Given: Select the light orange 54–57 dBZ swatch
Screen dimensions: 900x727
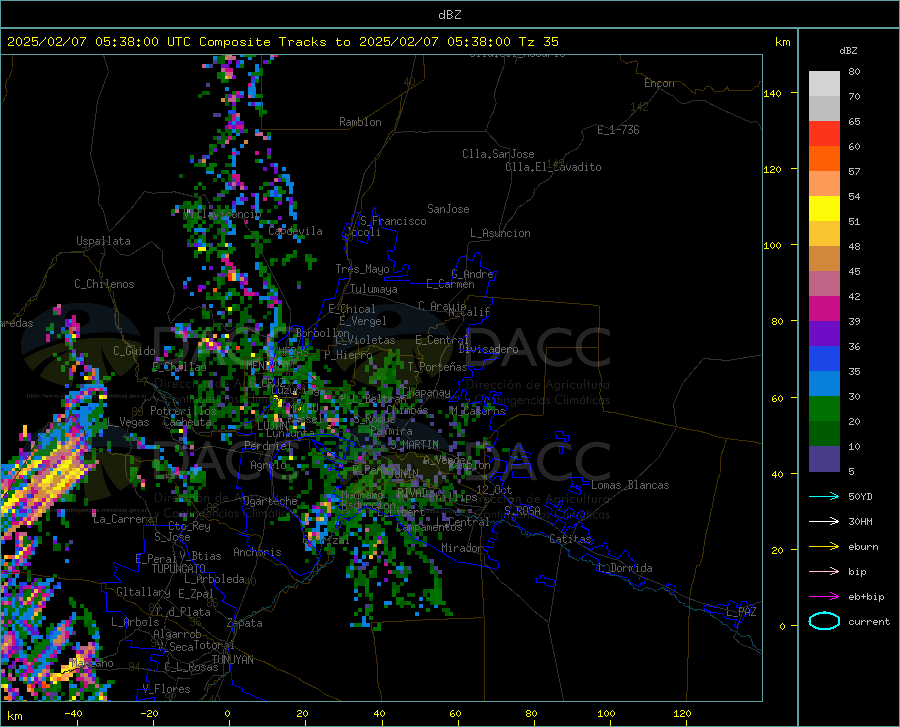Looking at the screenshot, I should (x=824, y=184).
